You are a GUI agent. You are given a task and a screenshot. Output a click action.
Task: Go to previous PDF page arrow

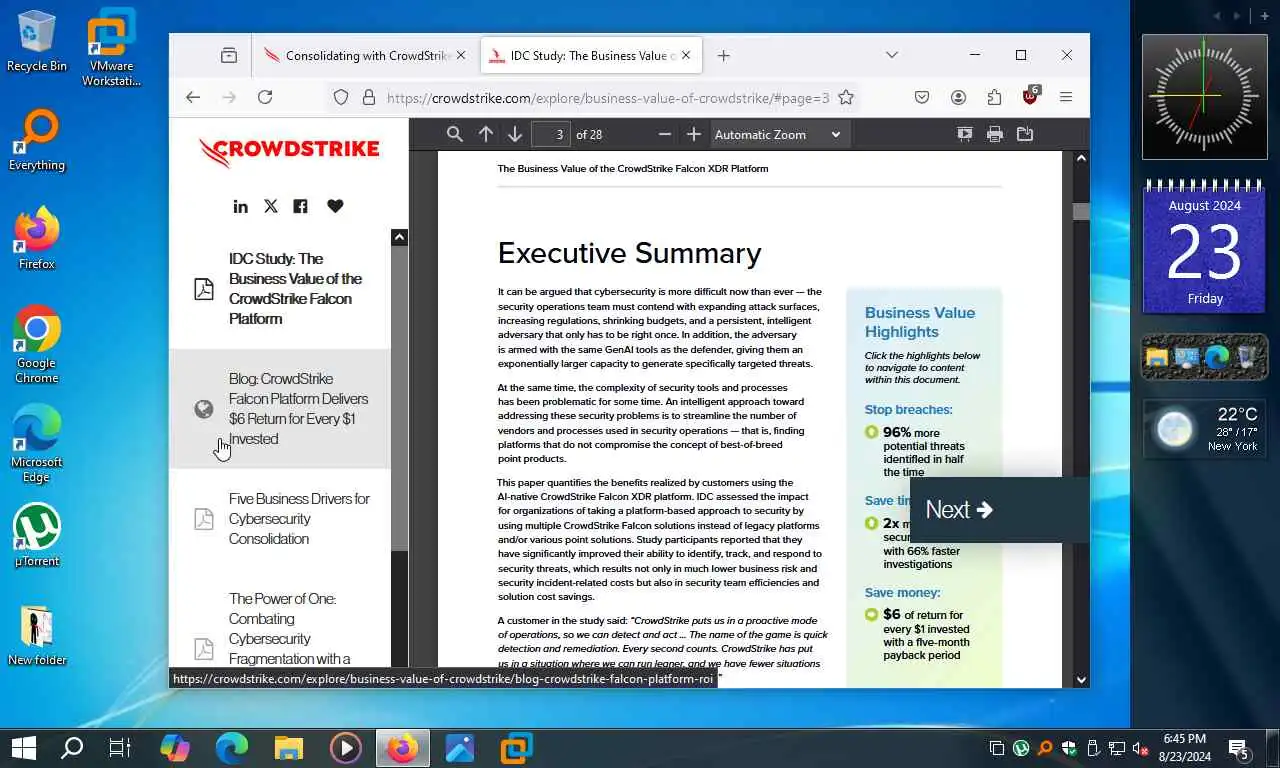coord(486,134)
